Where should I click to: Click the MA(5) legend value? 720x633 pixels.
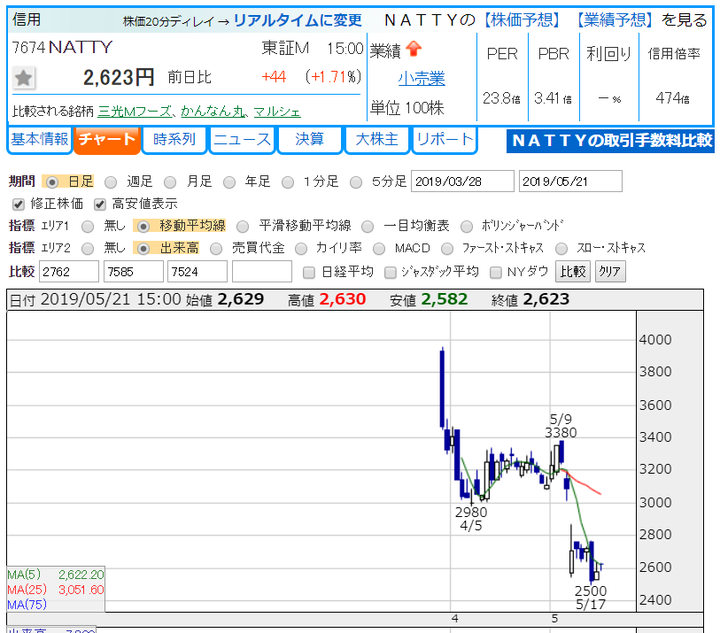(81, 575)
